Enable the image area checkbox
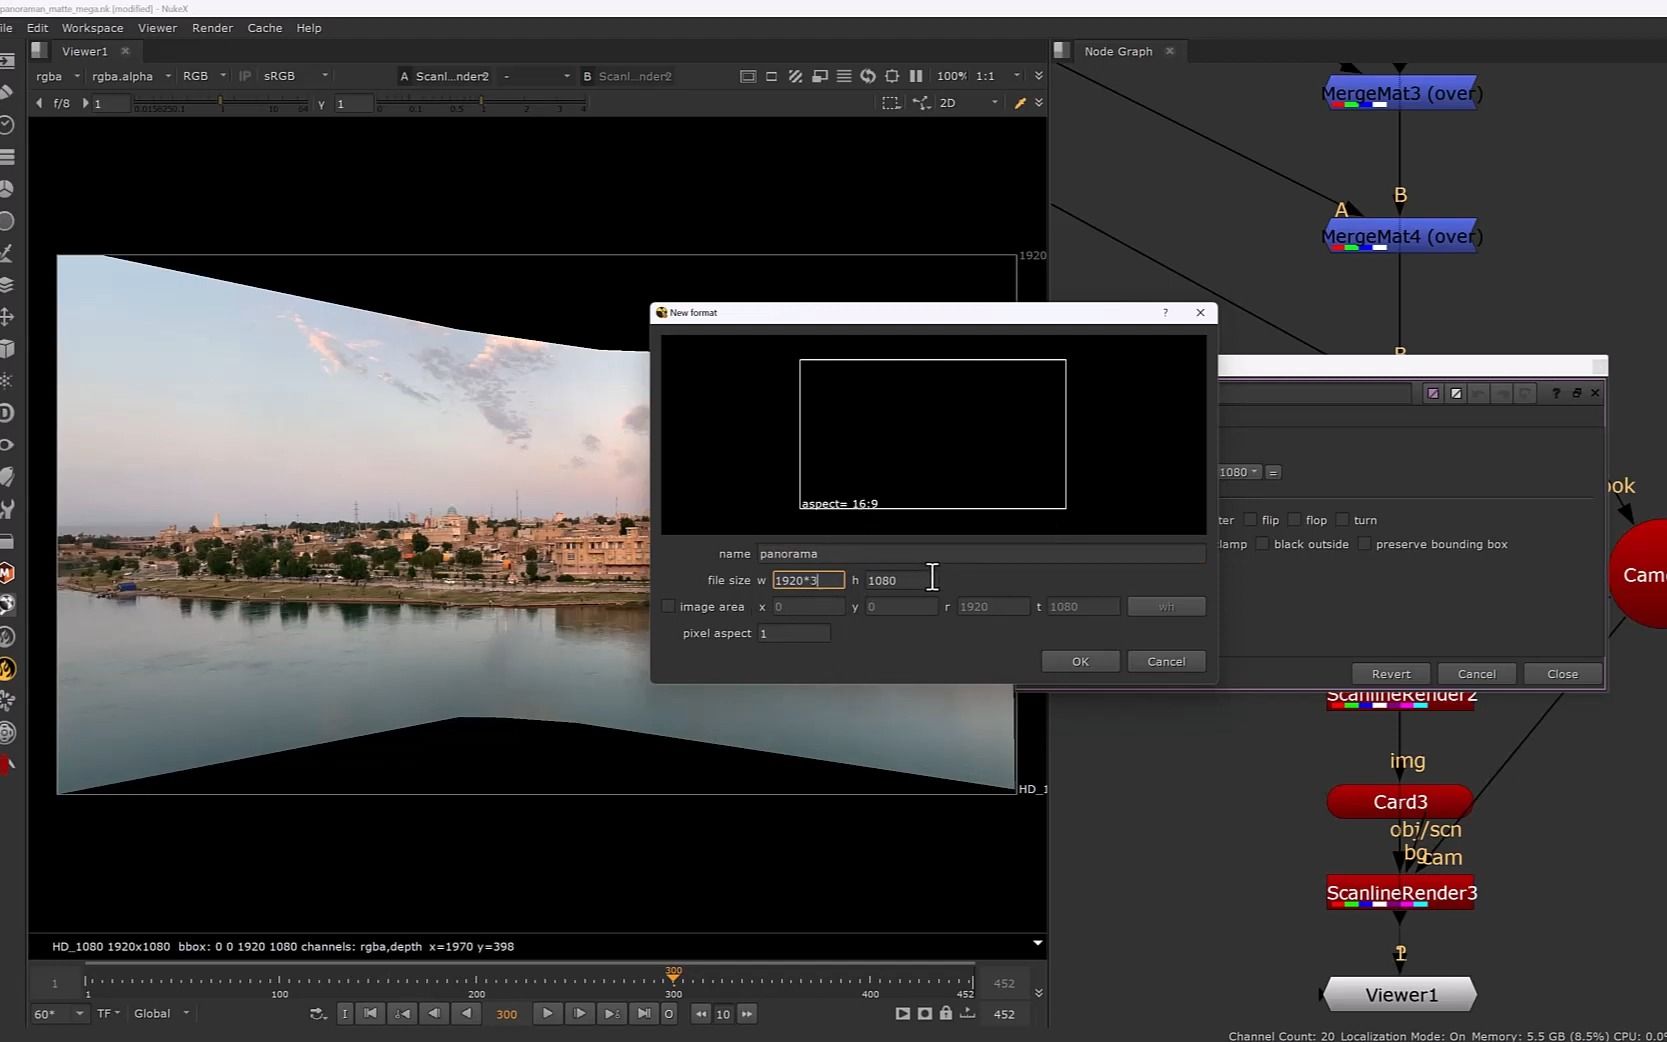Viewport: 1667px width, 1042px height. [x=668, y=606]
